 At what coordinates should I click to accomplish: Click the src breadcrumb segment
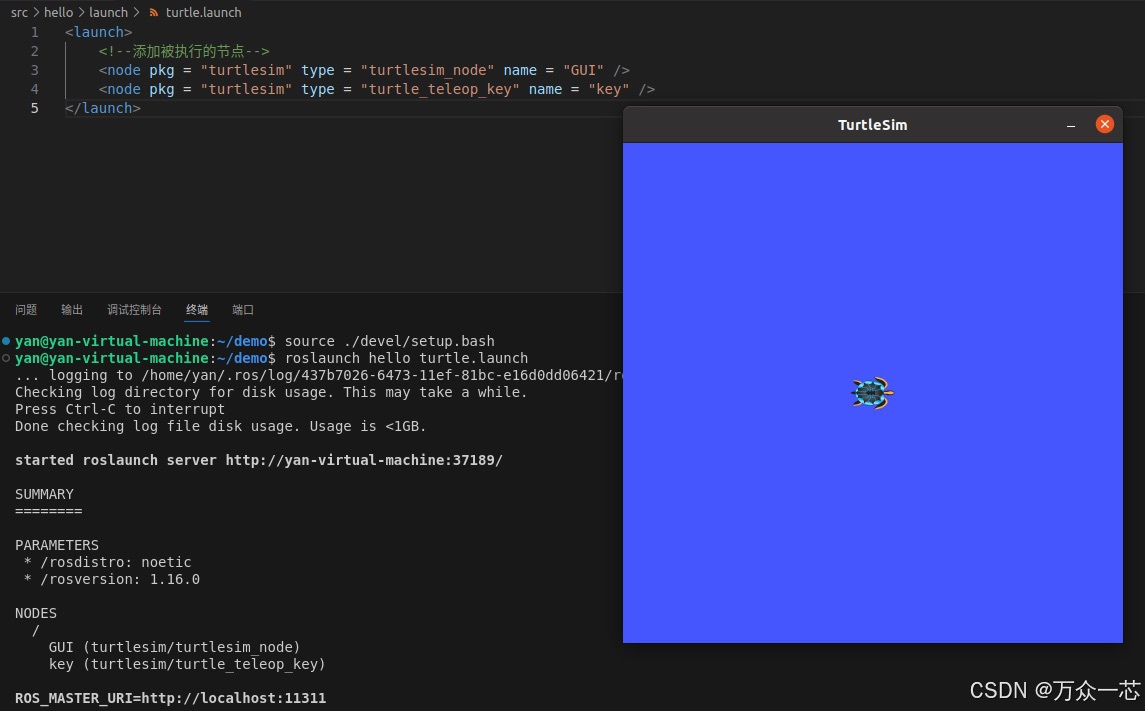[x=20, y=12]
